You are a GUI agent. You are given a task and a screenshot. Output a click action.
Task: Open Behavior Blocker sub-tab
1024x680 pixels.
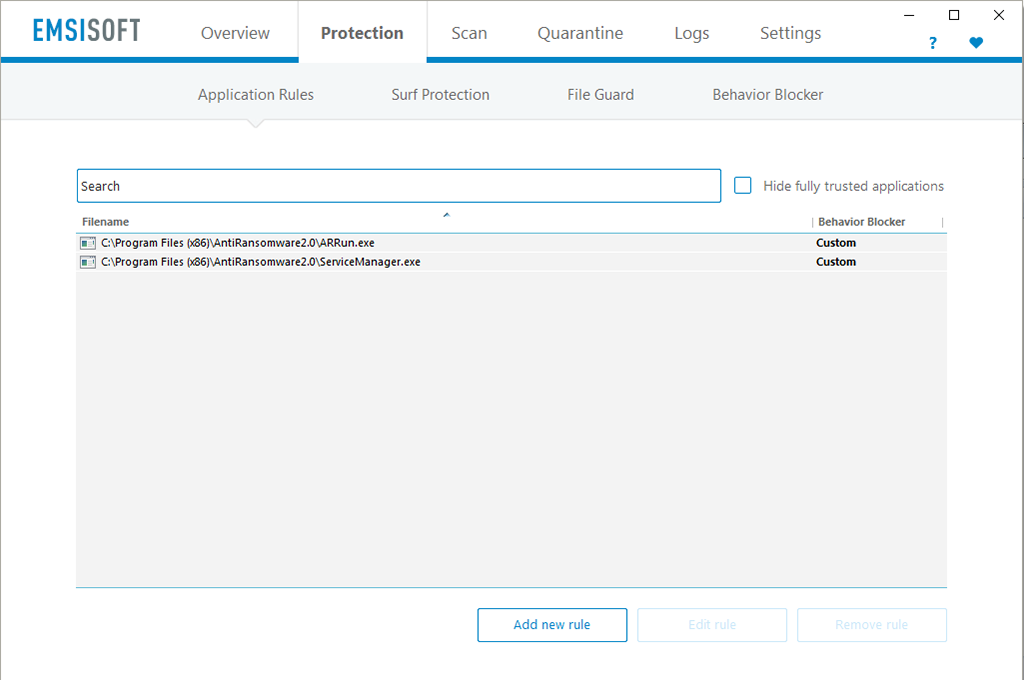(768, 95)
